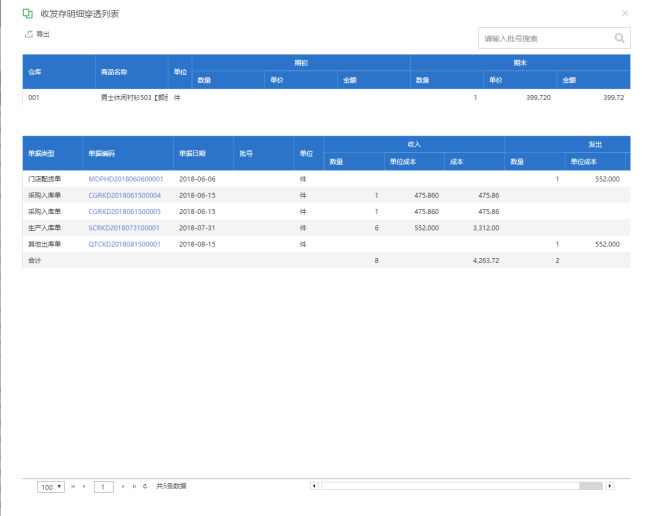Click the 单据日期 column header

203,154
